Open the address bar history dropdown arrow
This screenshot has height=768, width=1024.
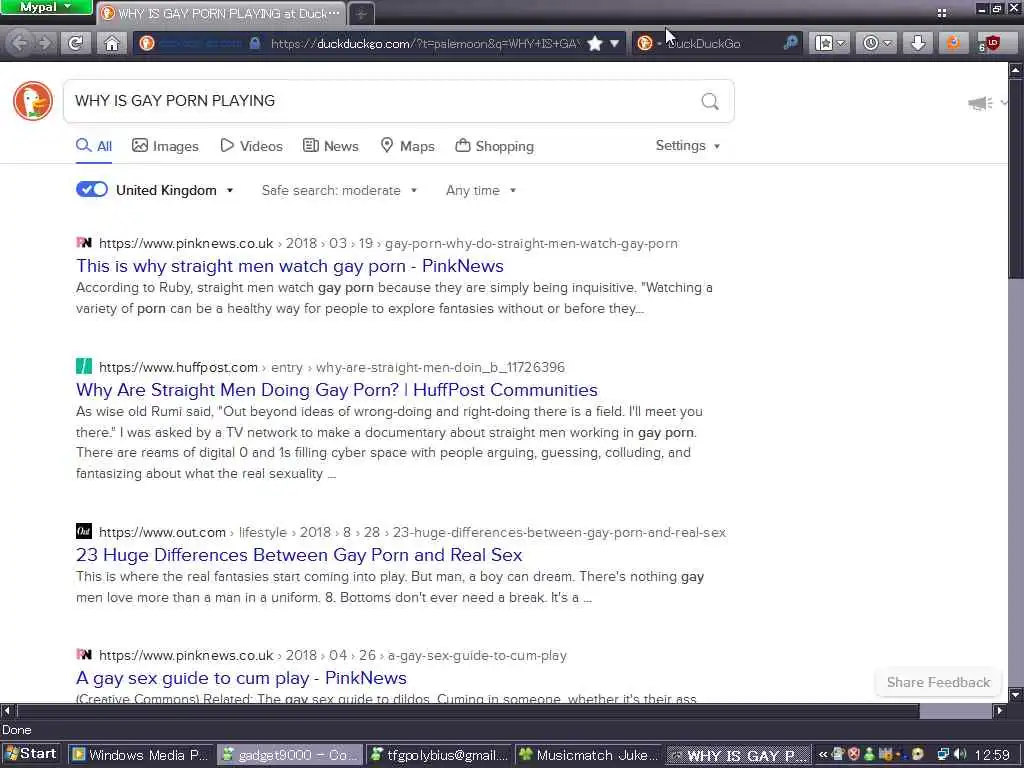[x=615, y=43]
